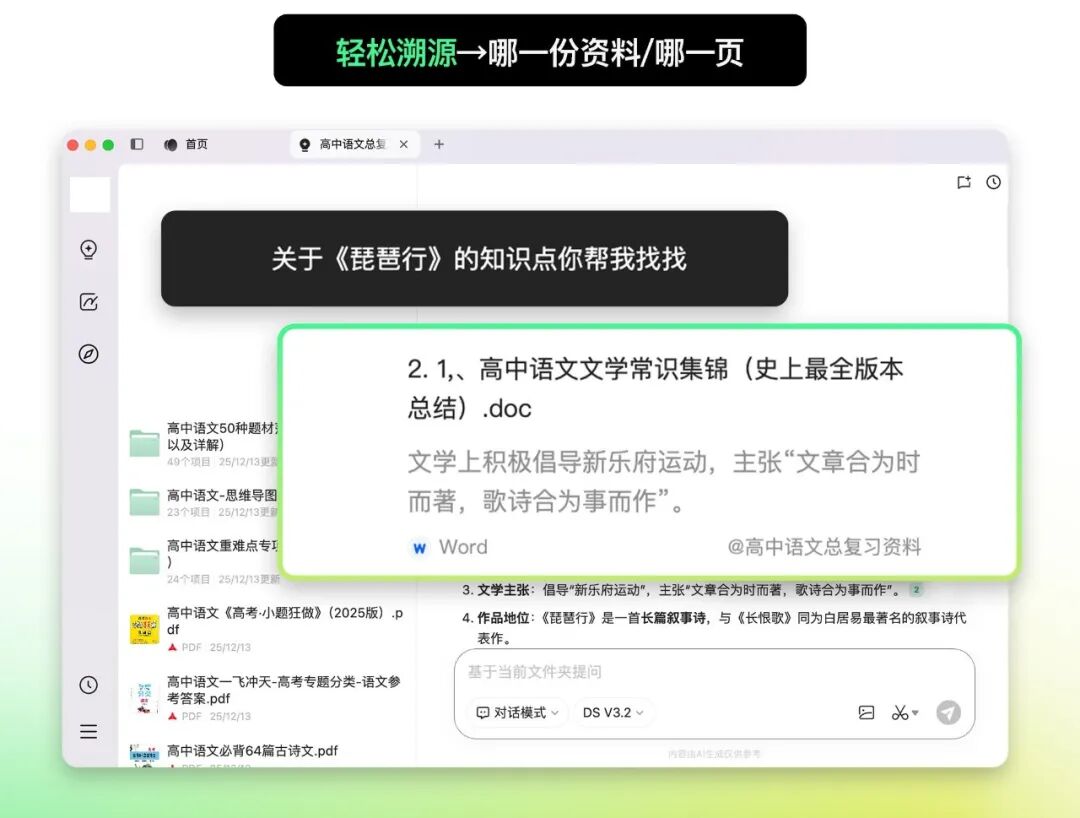Start new chat with top-right icon
Screen dimensions: 1080x818
964,182
